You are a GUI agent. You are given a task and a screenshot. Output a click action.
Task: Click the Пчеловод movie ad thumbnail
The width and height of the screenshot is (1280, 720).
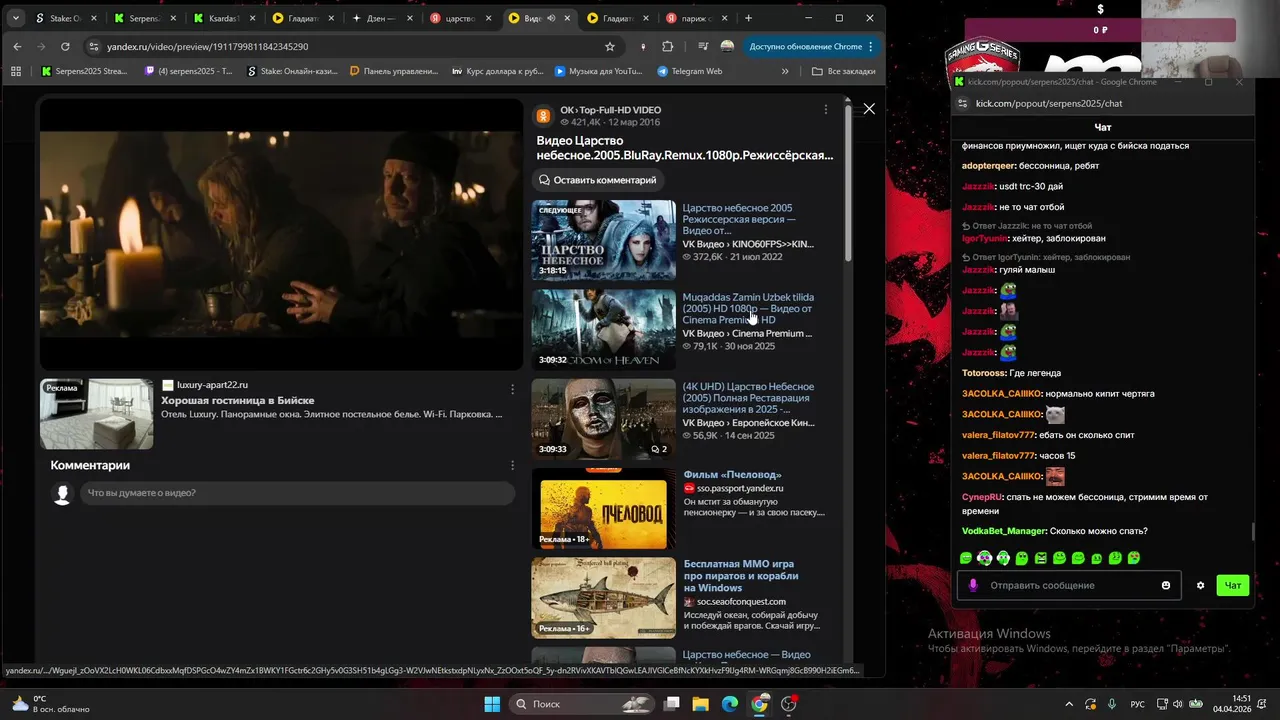[x=604, y=509]
